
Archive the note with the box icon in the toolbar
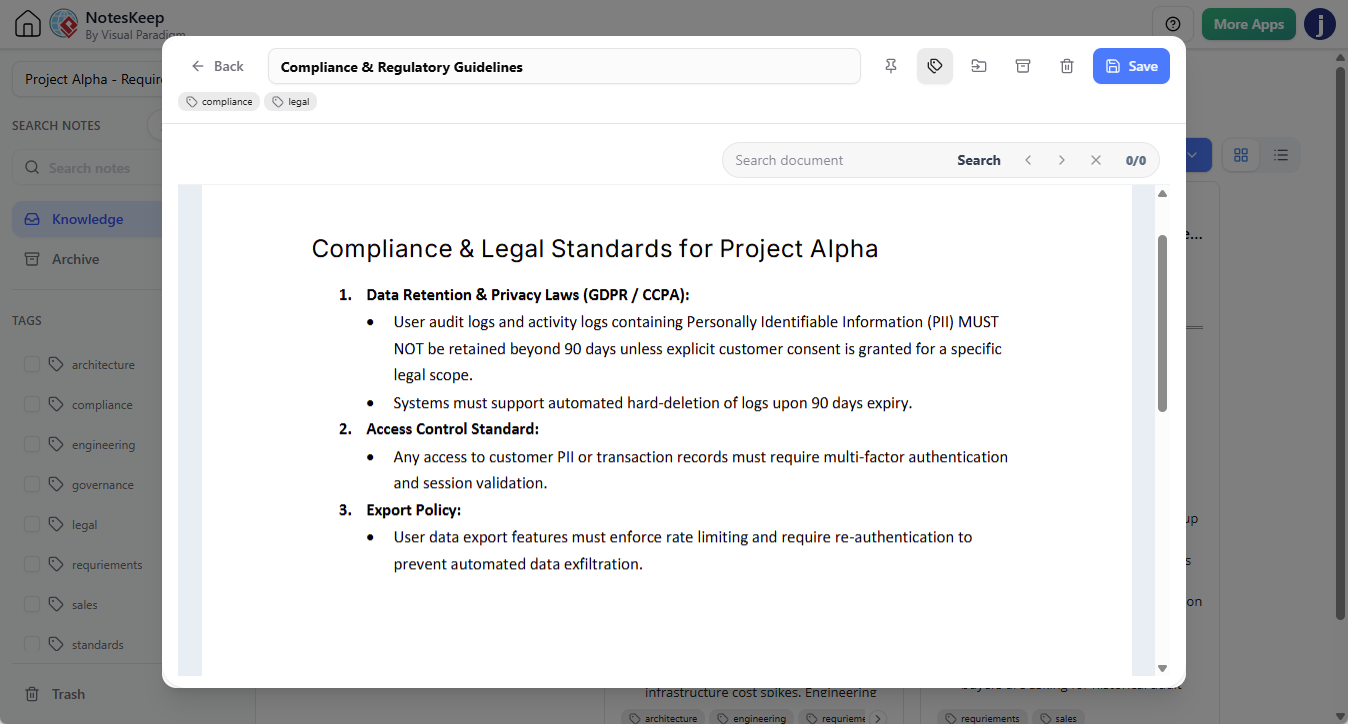(x=1023, y=66)
